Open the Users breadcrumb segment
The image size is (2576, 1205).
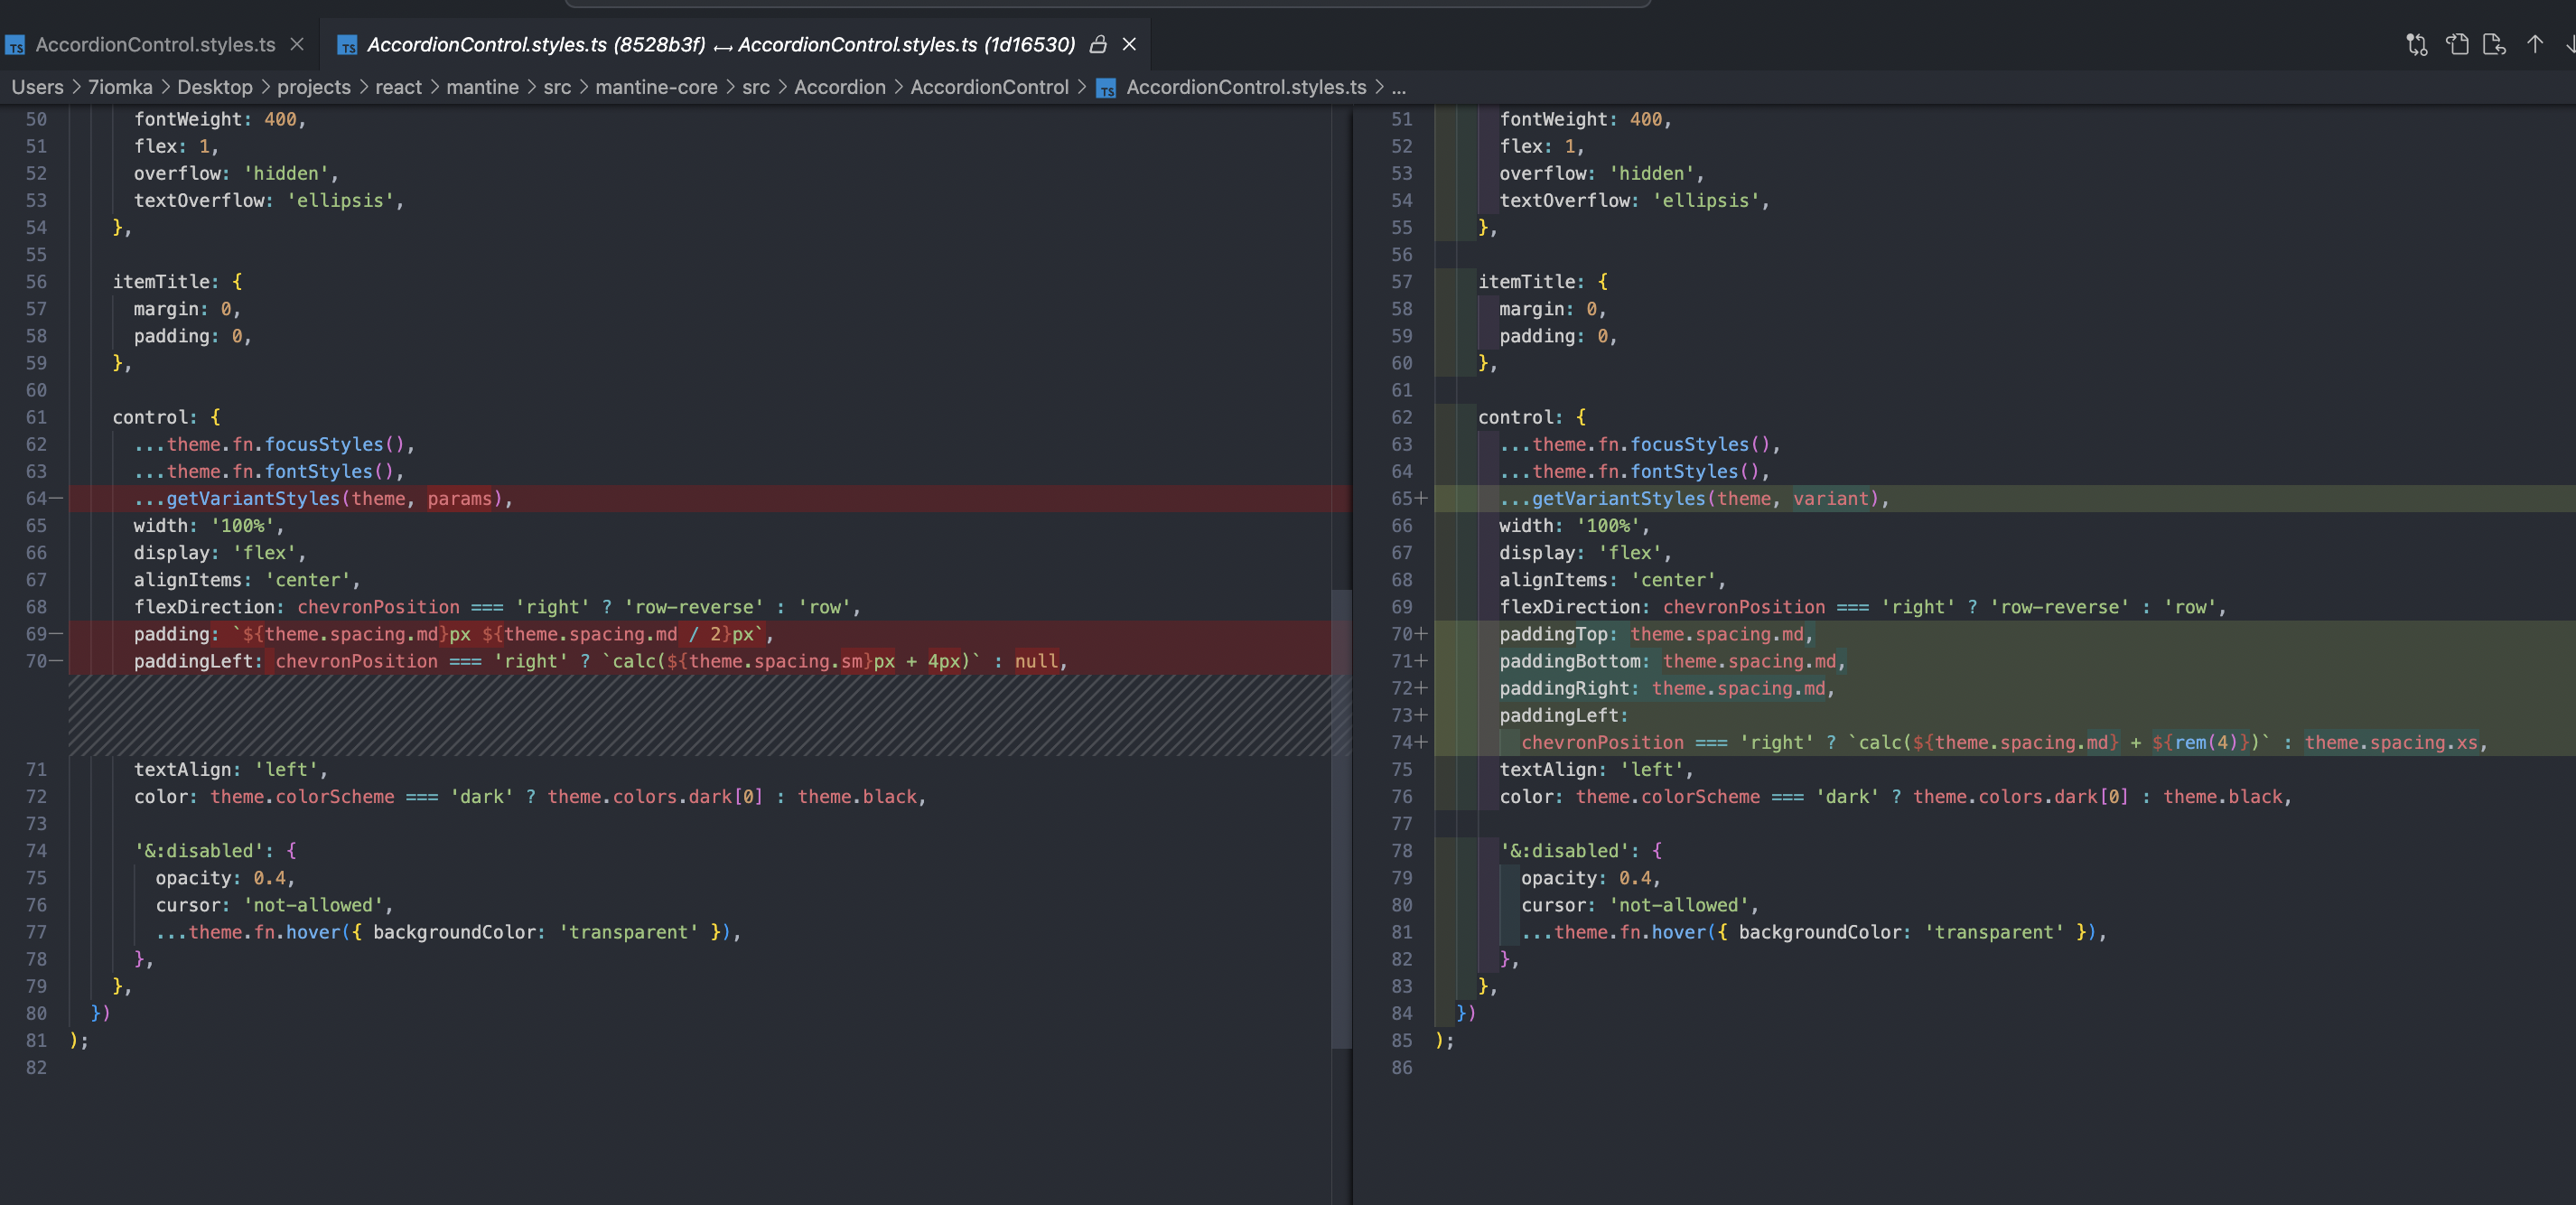[x=37, y=87]
